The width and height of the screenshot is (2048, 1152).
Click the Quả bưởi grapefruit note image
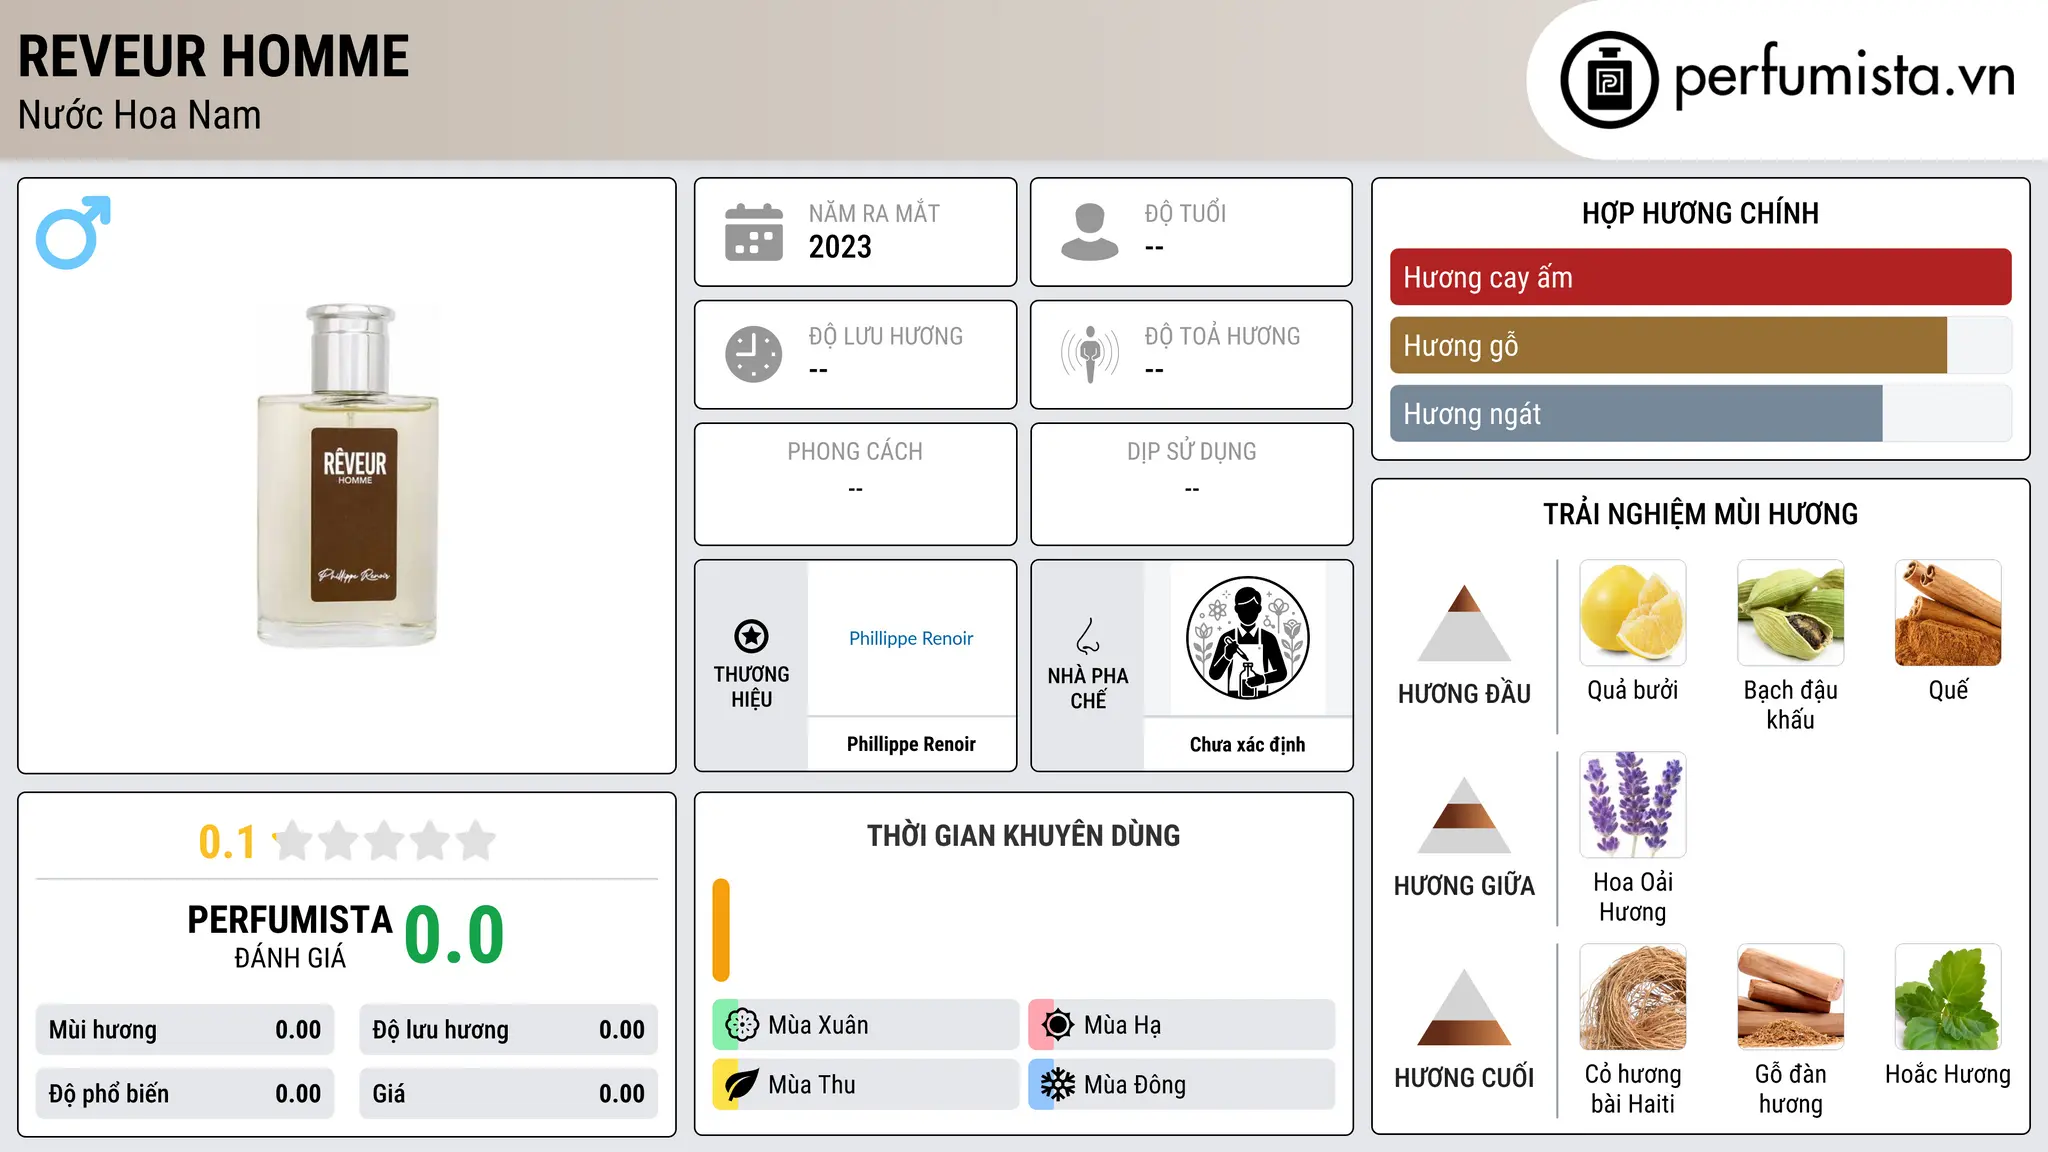tap(1633, 613)
